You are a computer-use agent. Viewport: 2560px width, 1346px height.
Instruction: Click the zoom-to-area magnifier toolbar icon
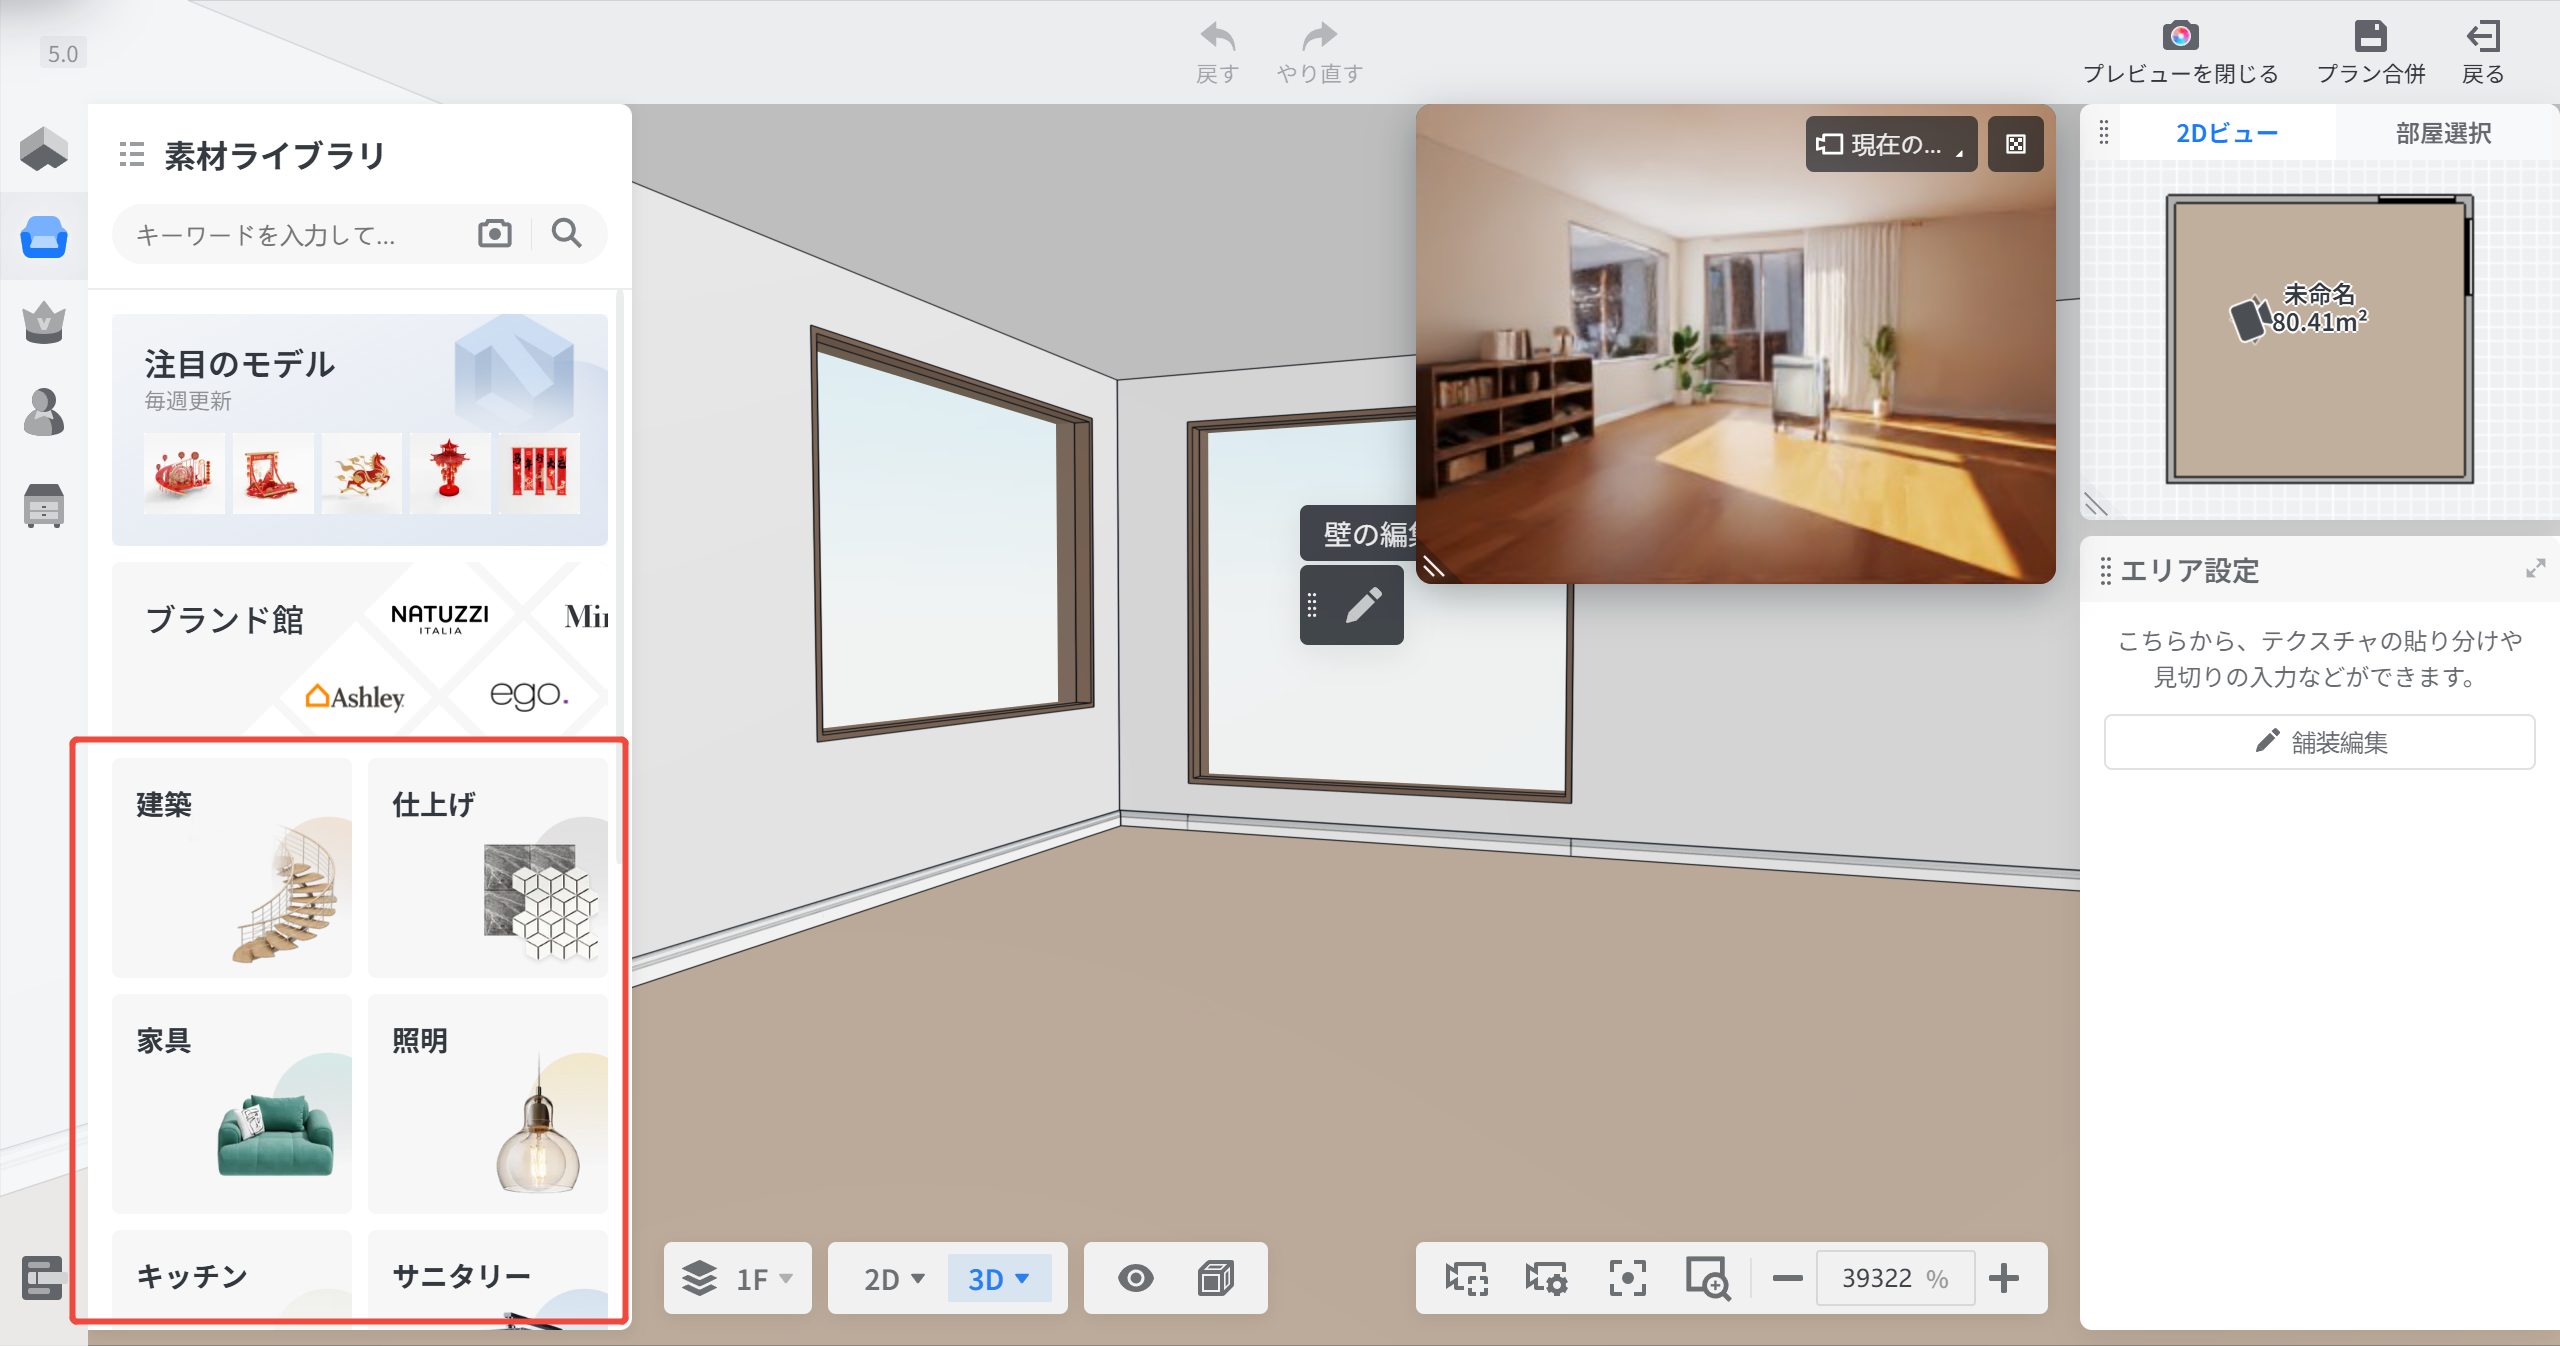point(1708,1278)
